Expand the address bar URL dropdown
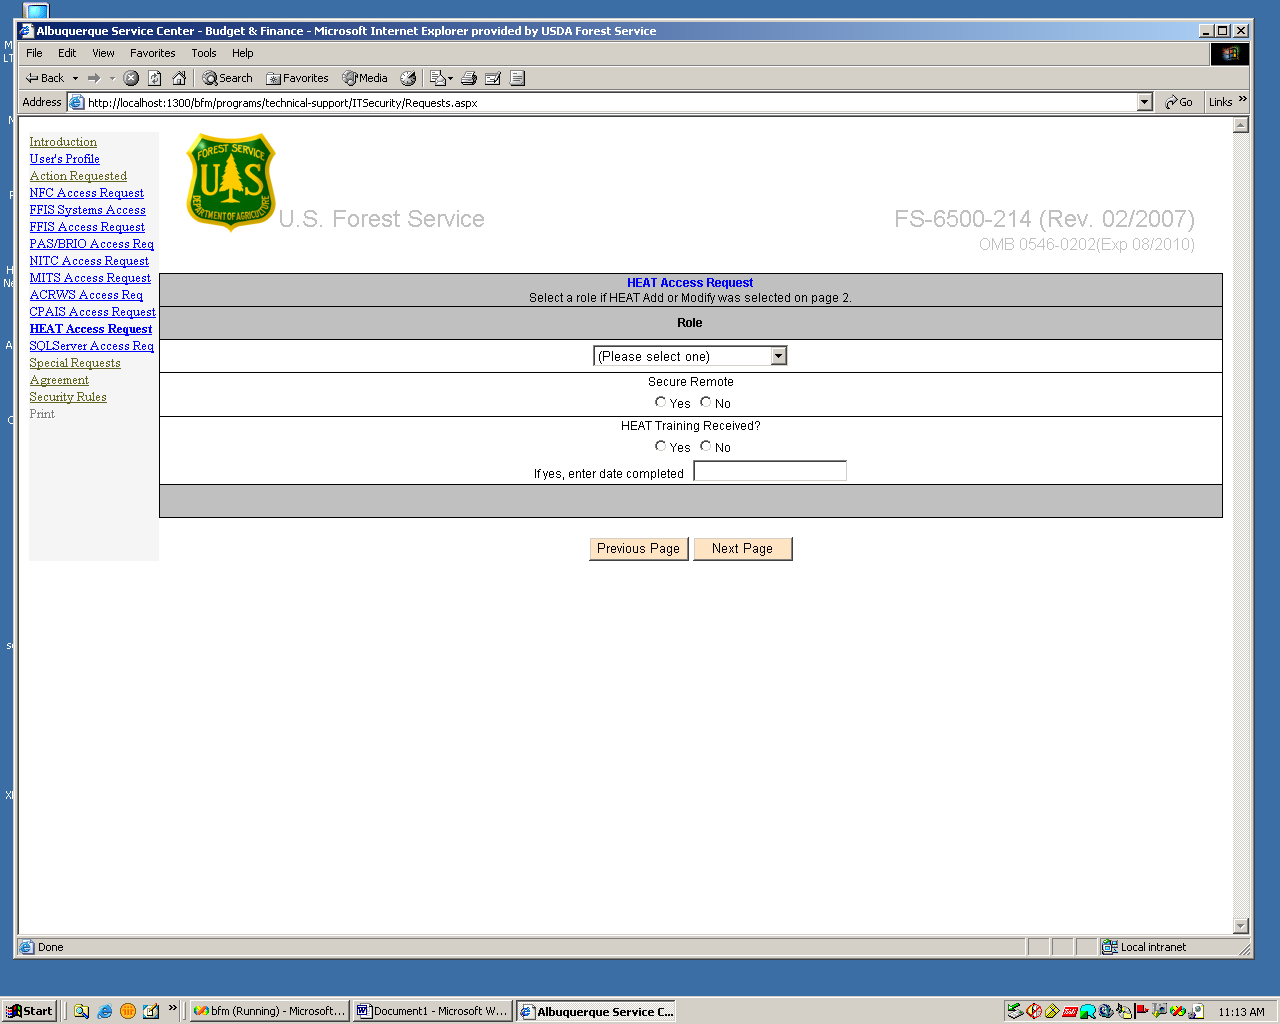This screenshot has height=1024, width=1280. [1145, 102]
